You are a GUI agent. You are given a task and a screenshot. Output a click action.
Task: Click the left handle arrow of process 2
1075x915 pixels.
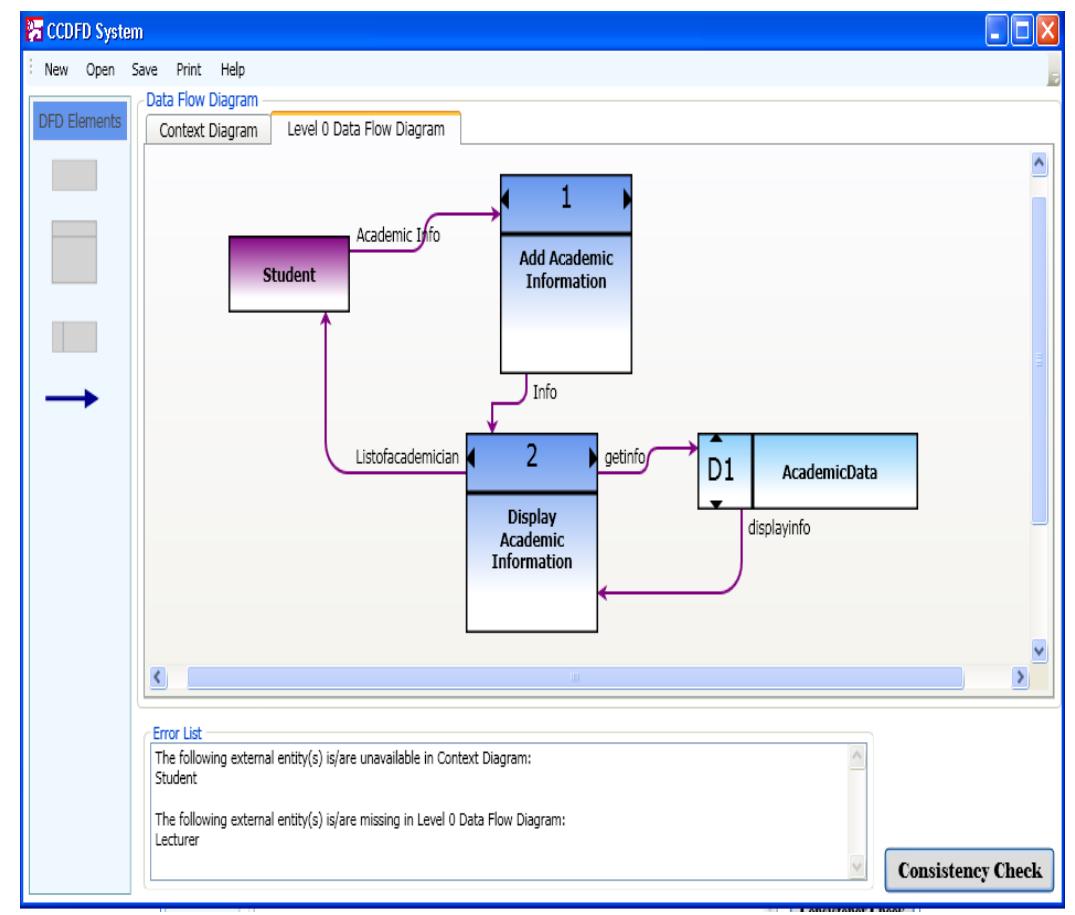[x=471, y=457]
